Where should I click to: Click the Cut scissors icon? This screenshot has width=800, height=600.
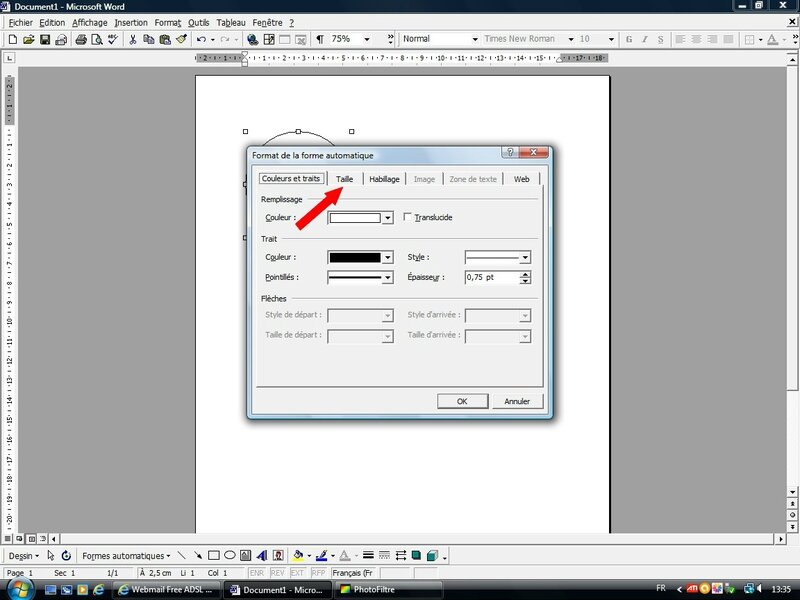pos(132,39)
